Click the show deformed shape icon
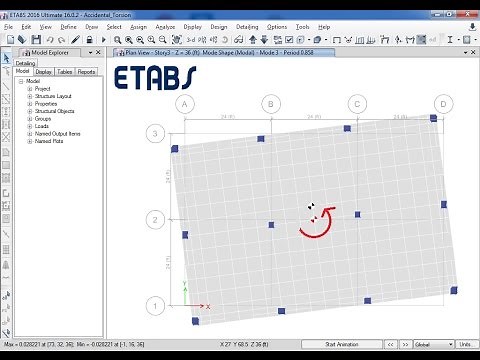The height and width of the screenshot is (360, 480). [x=348, y=40]
